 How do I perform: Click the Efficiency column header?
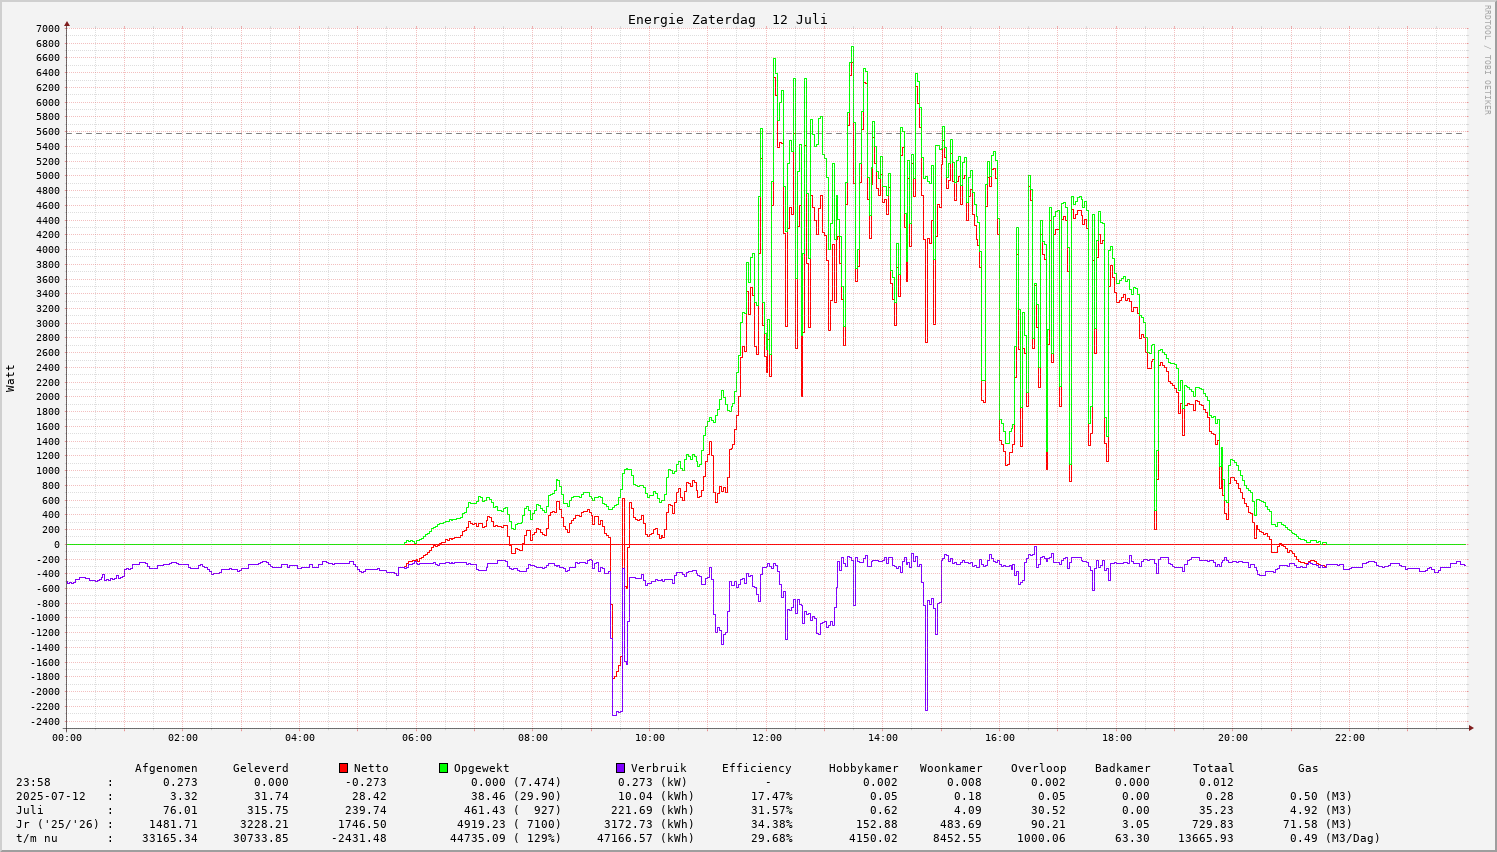coord(756,768)
